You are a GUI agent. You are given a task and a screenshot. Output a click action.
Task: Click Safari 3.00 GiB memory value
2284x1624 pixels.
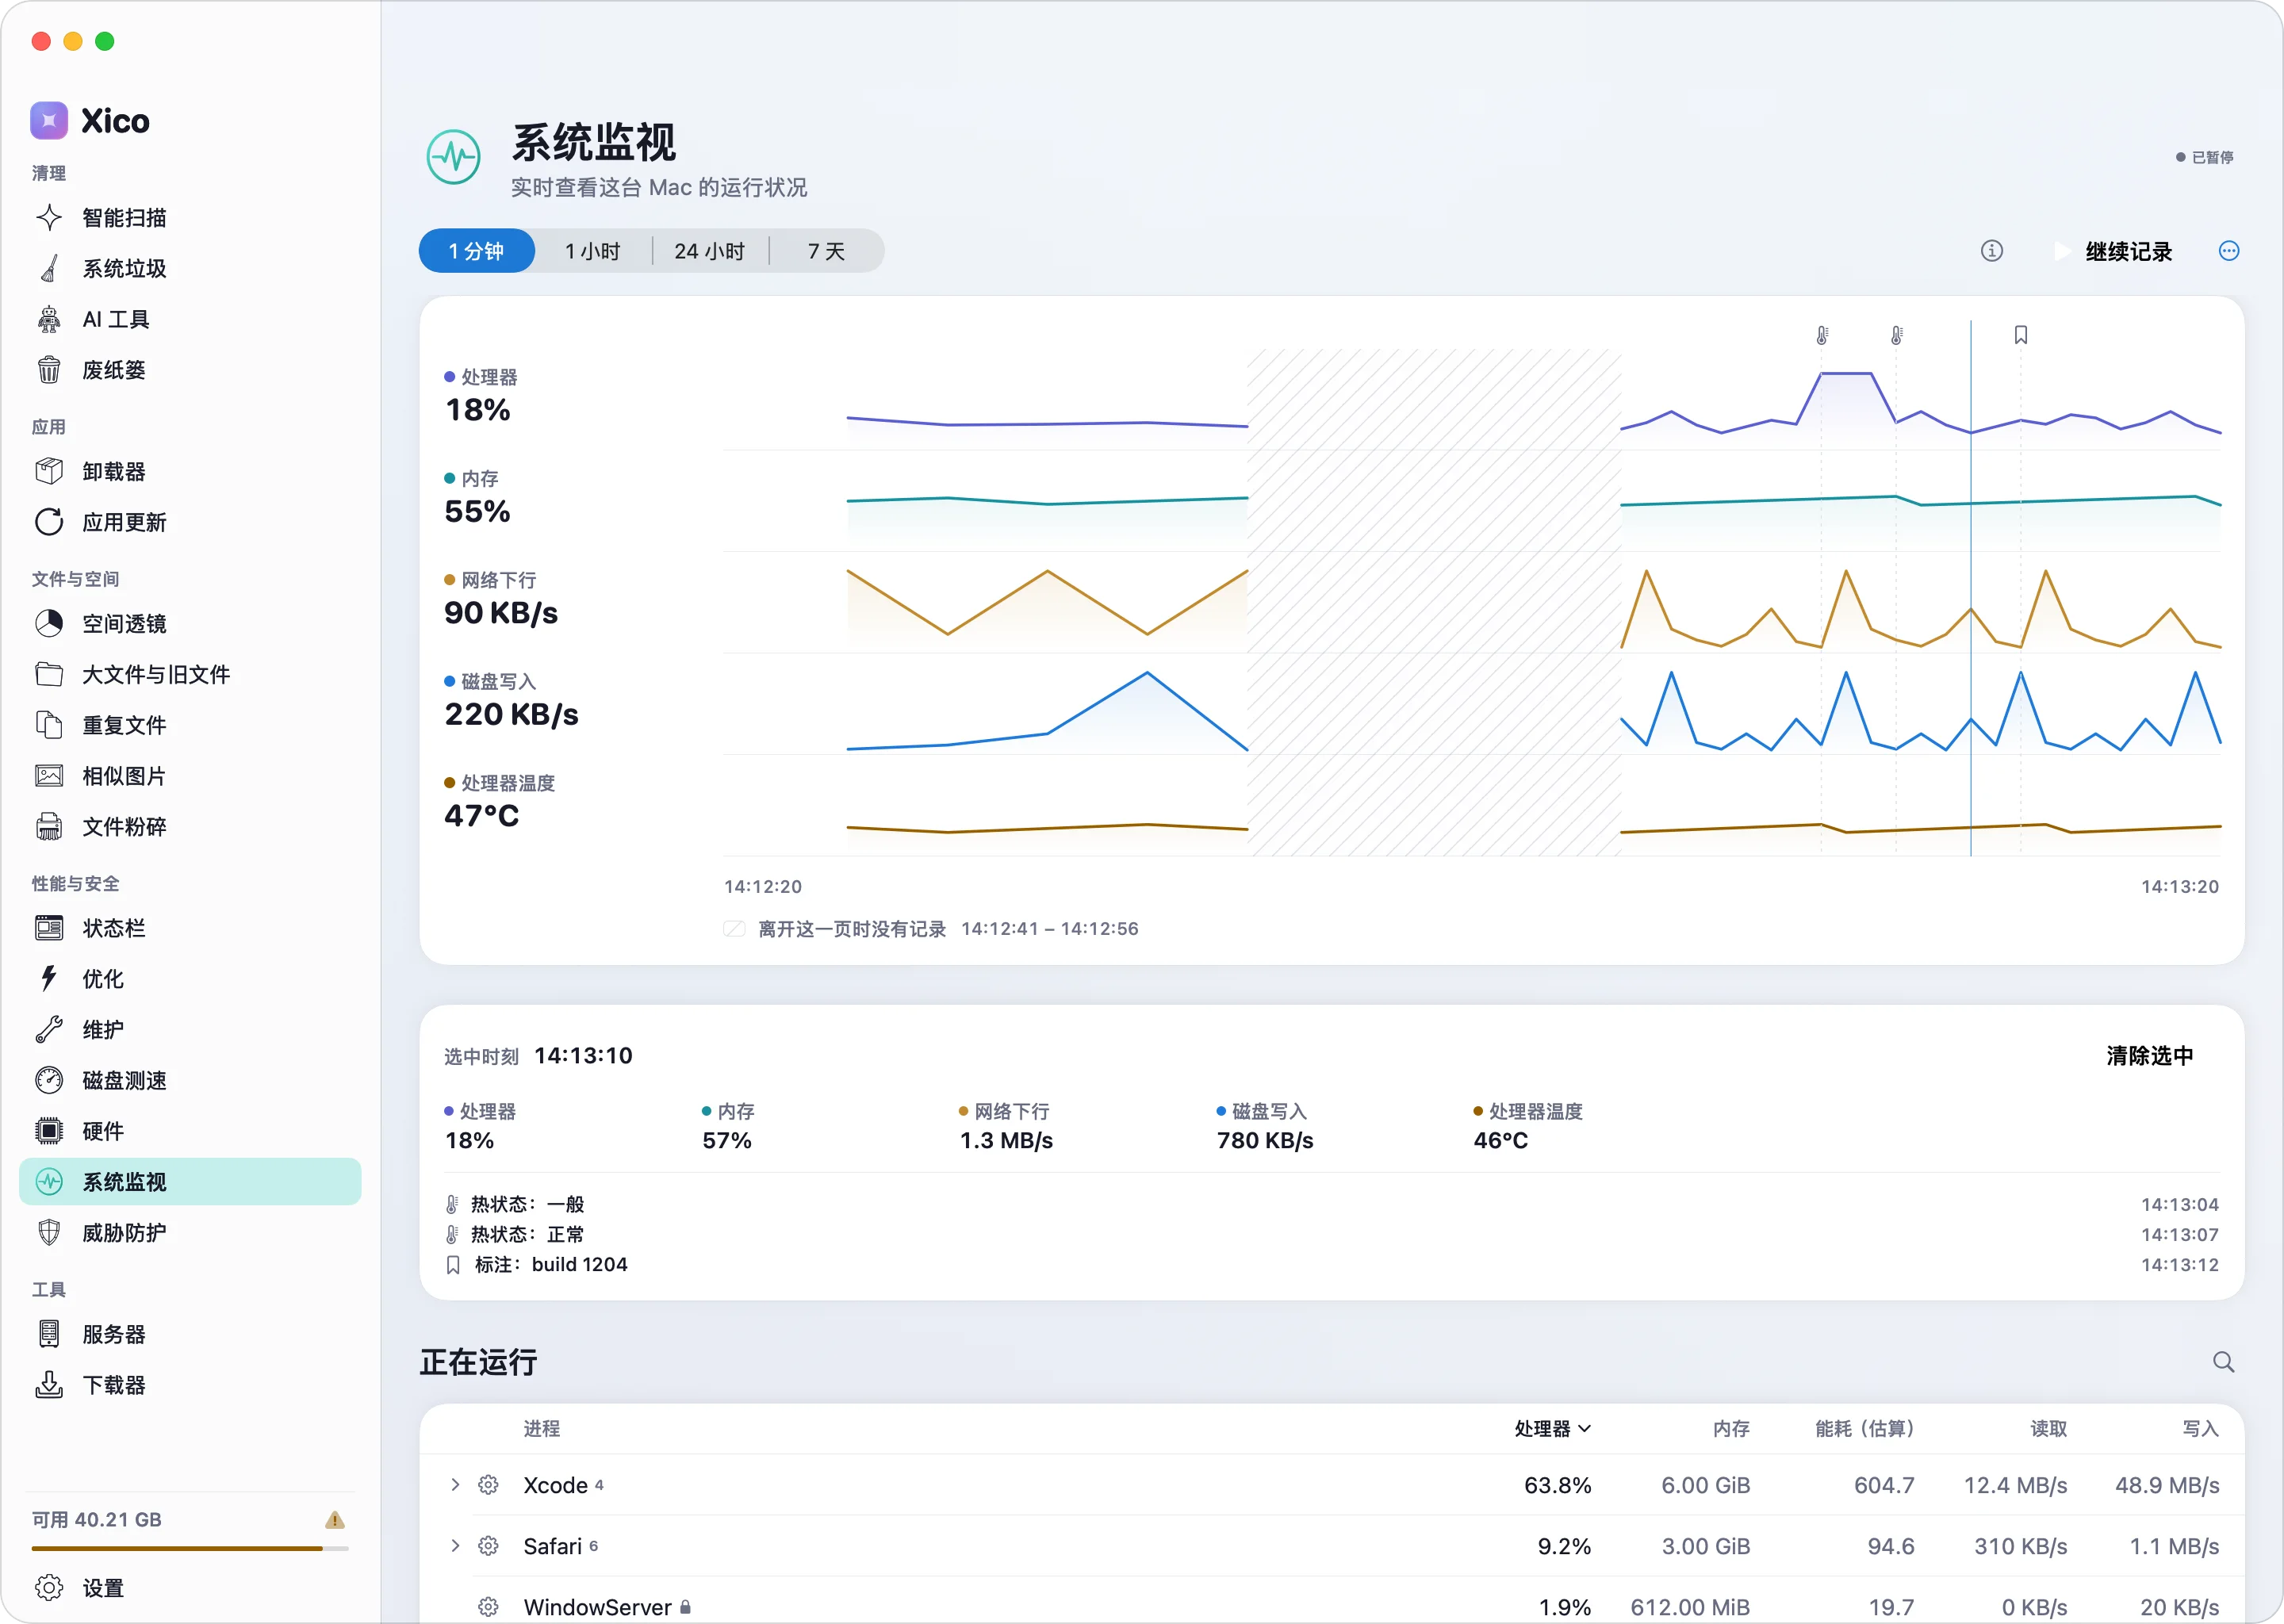(x=1706, y=1548)
